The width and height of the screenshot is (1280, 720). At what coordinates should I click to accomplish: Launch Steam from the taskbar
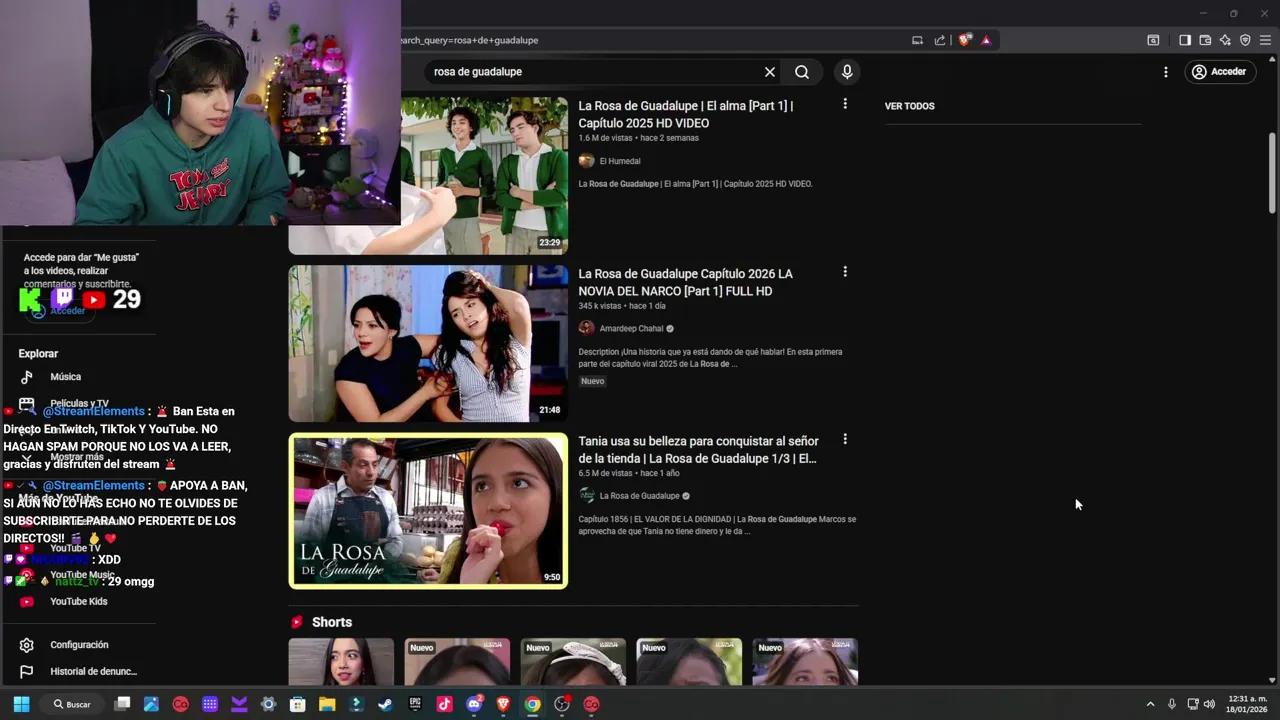[x=385, y=704]
